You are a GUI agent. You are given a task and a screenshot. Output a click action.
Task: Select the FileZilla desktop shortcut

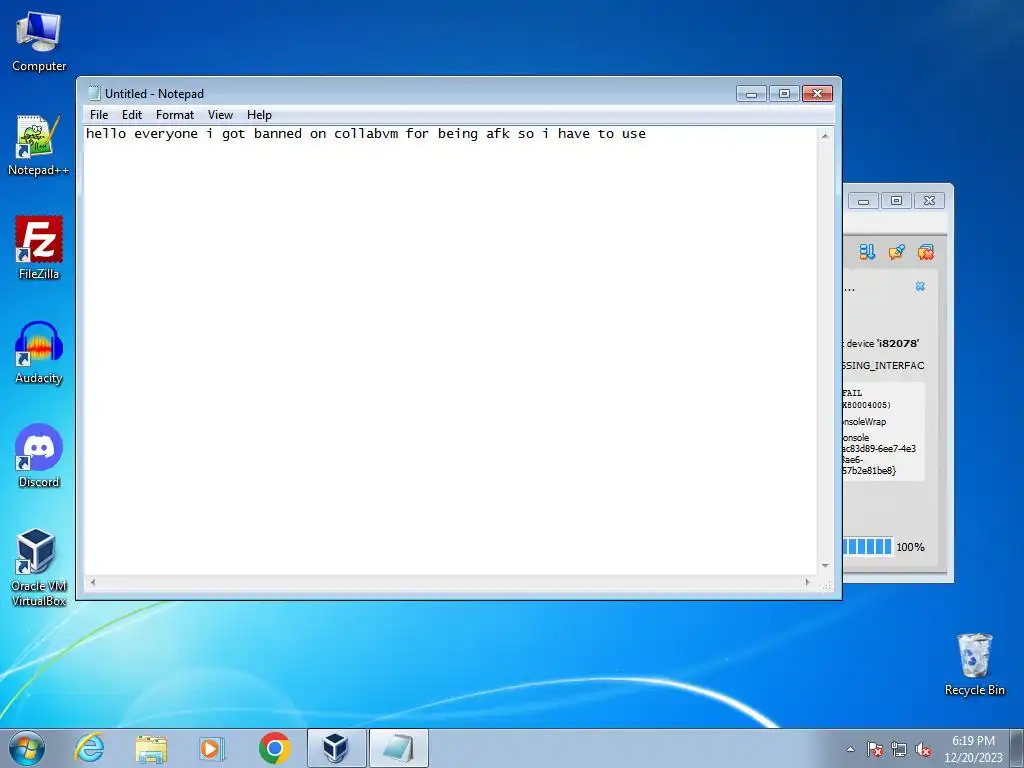[x=39, y=248]
